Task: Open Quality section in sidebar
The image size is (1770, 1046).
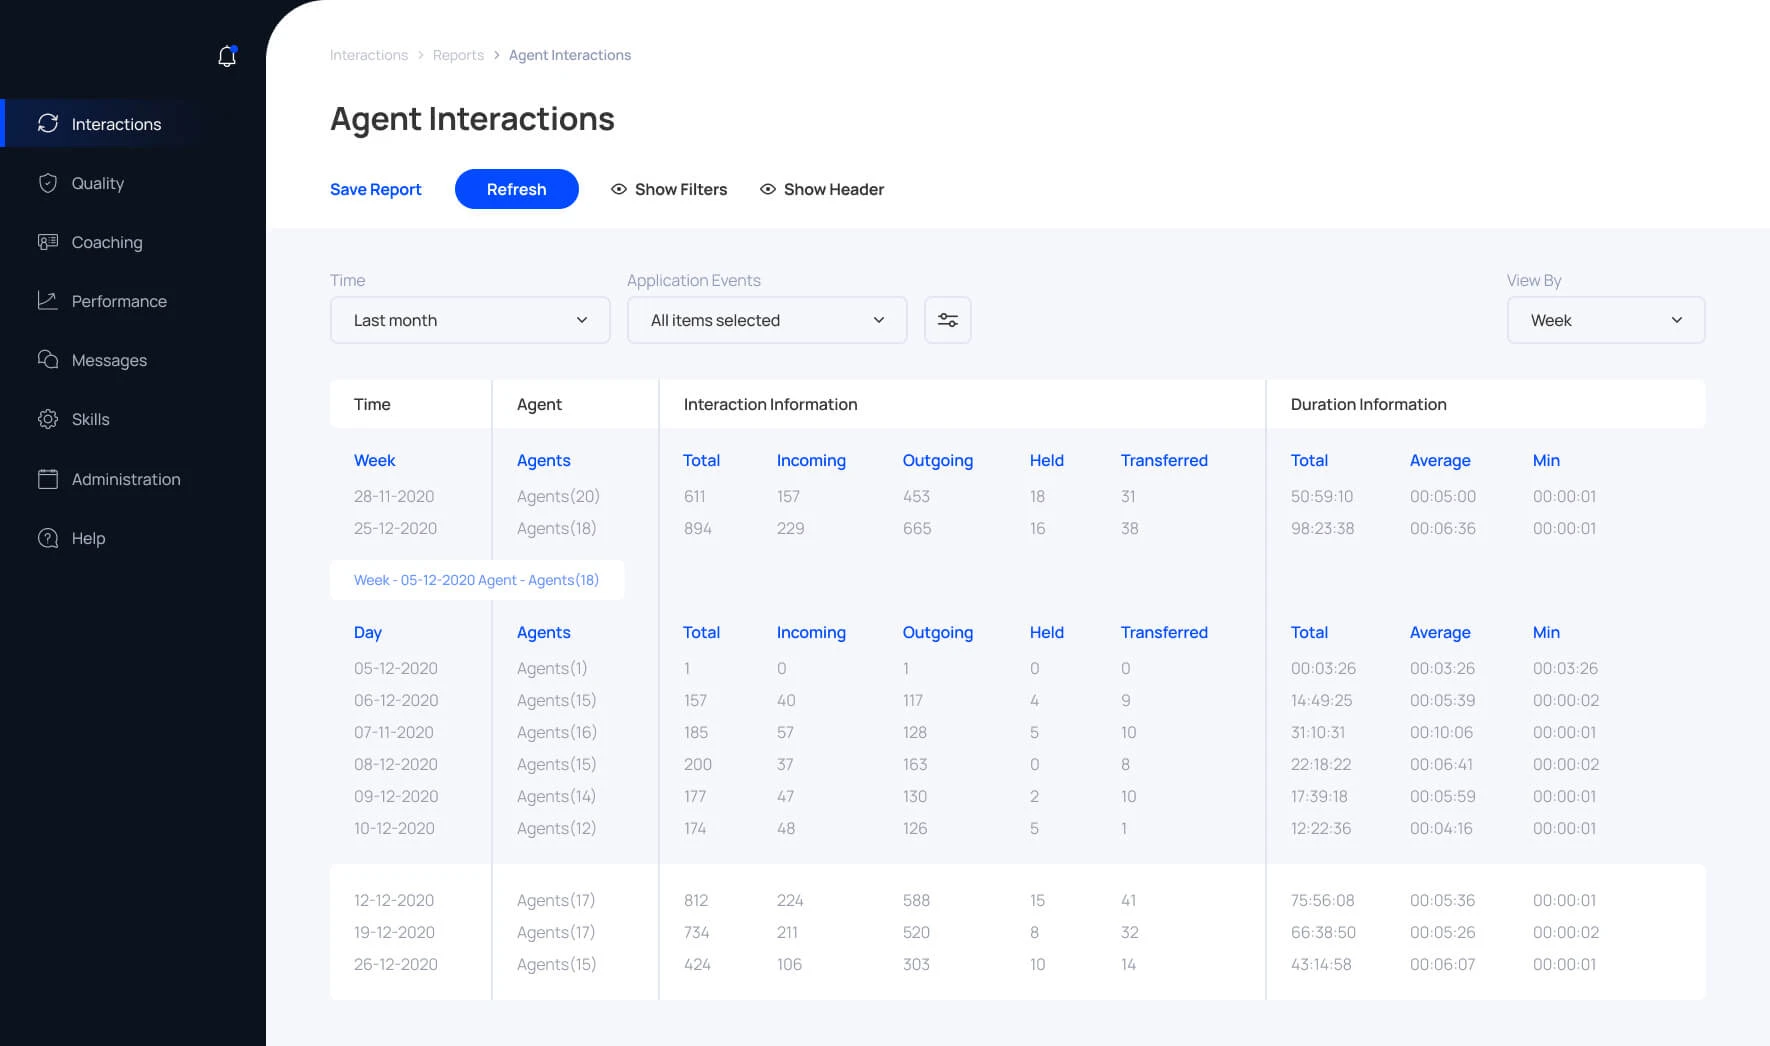Action: [x=98, y=183]
